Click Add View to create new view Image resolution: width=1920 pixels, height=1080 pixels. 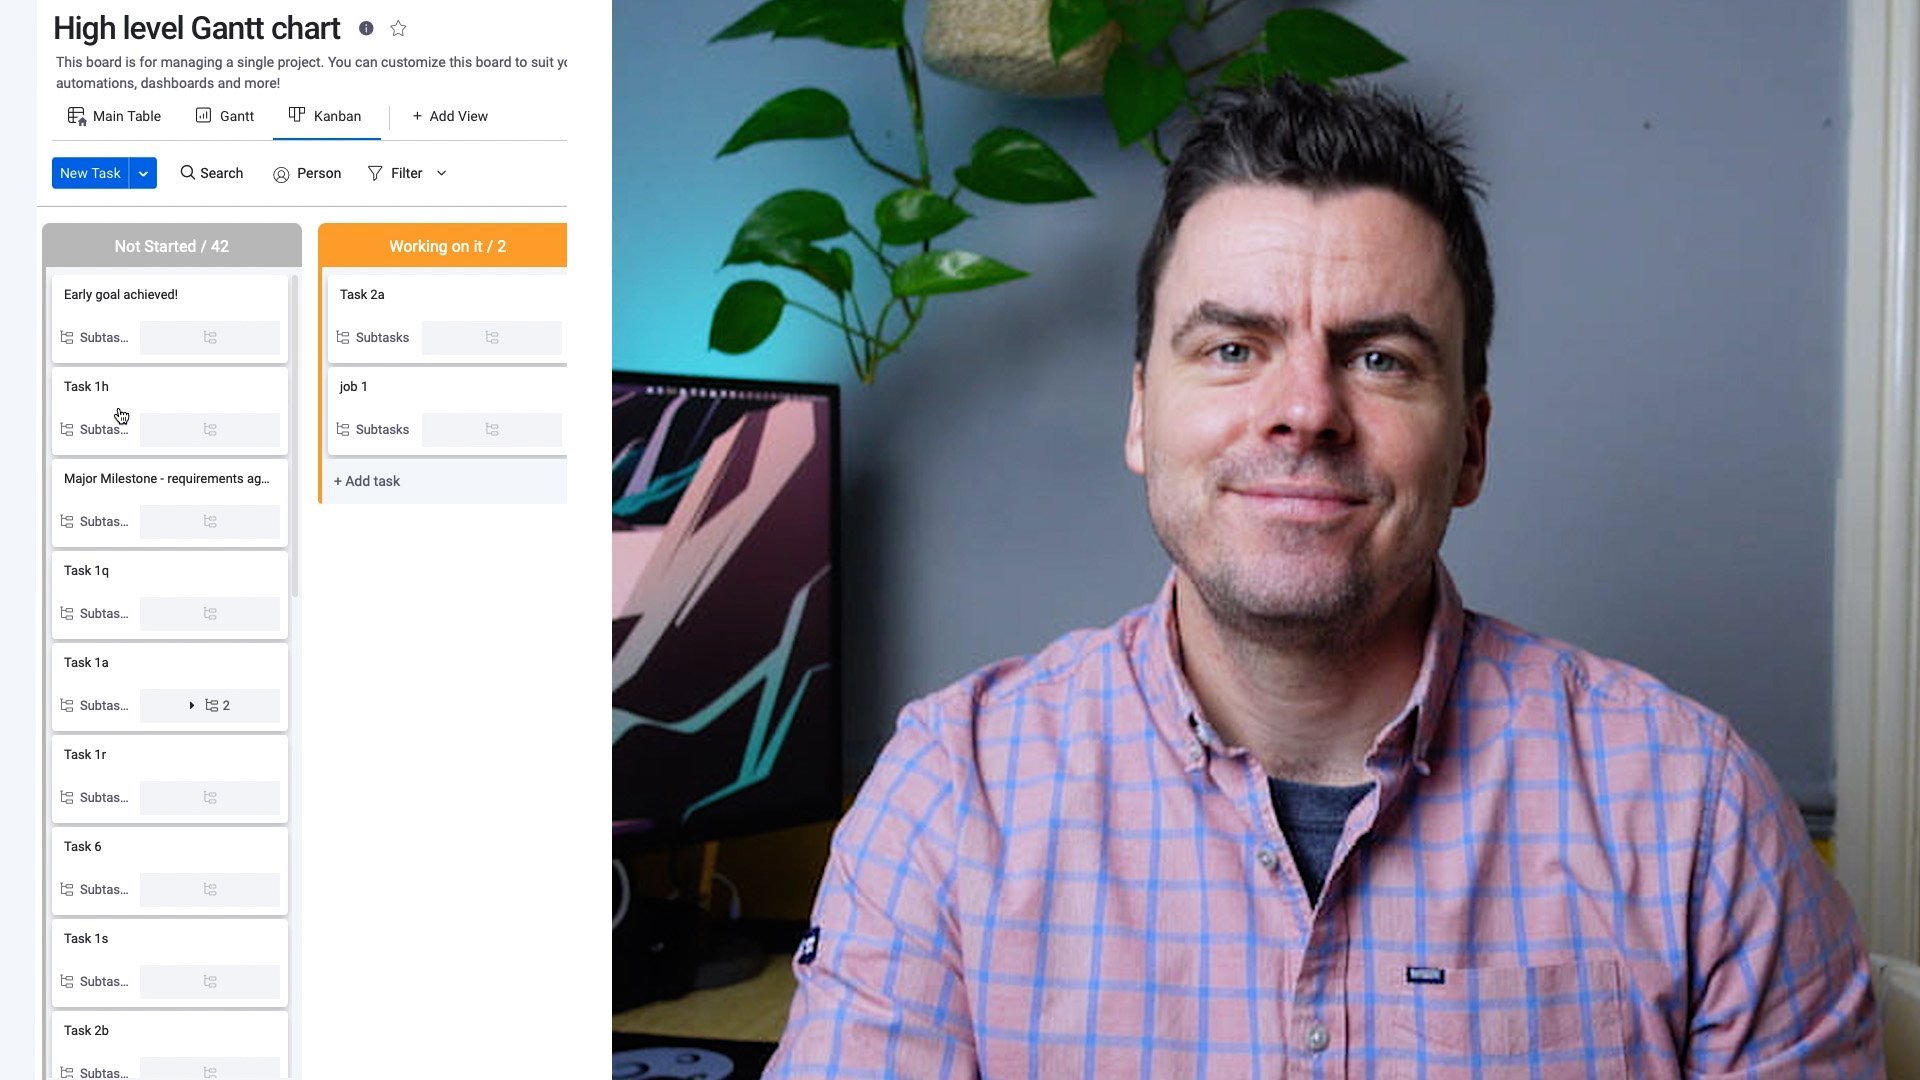click(448, 116)
